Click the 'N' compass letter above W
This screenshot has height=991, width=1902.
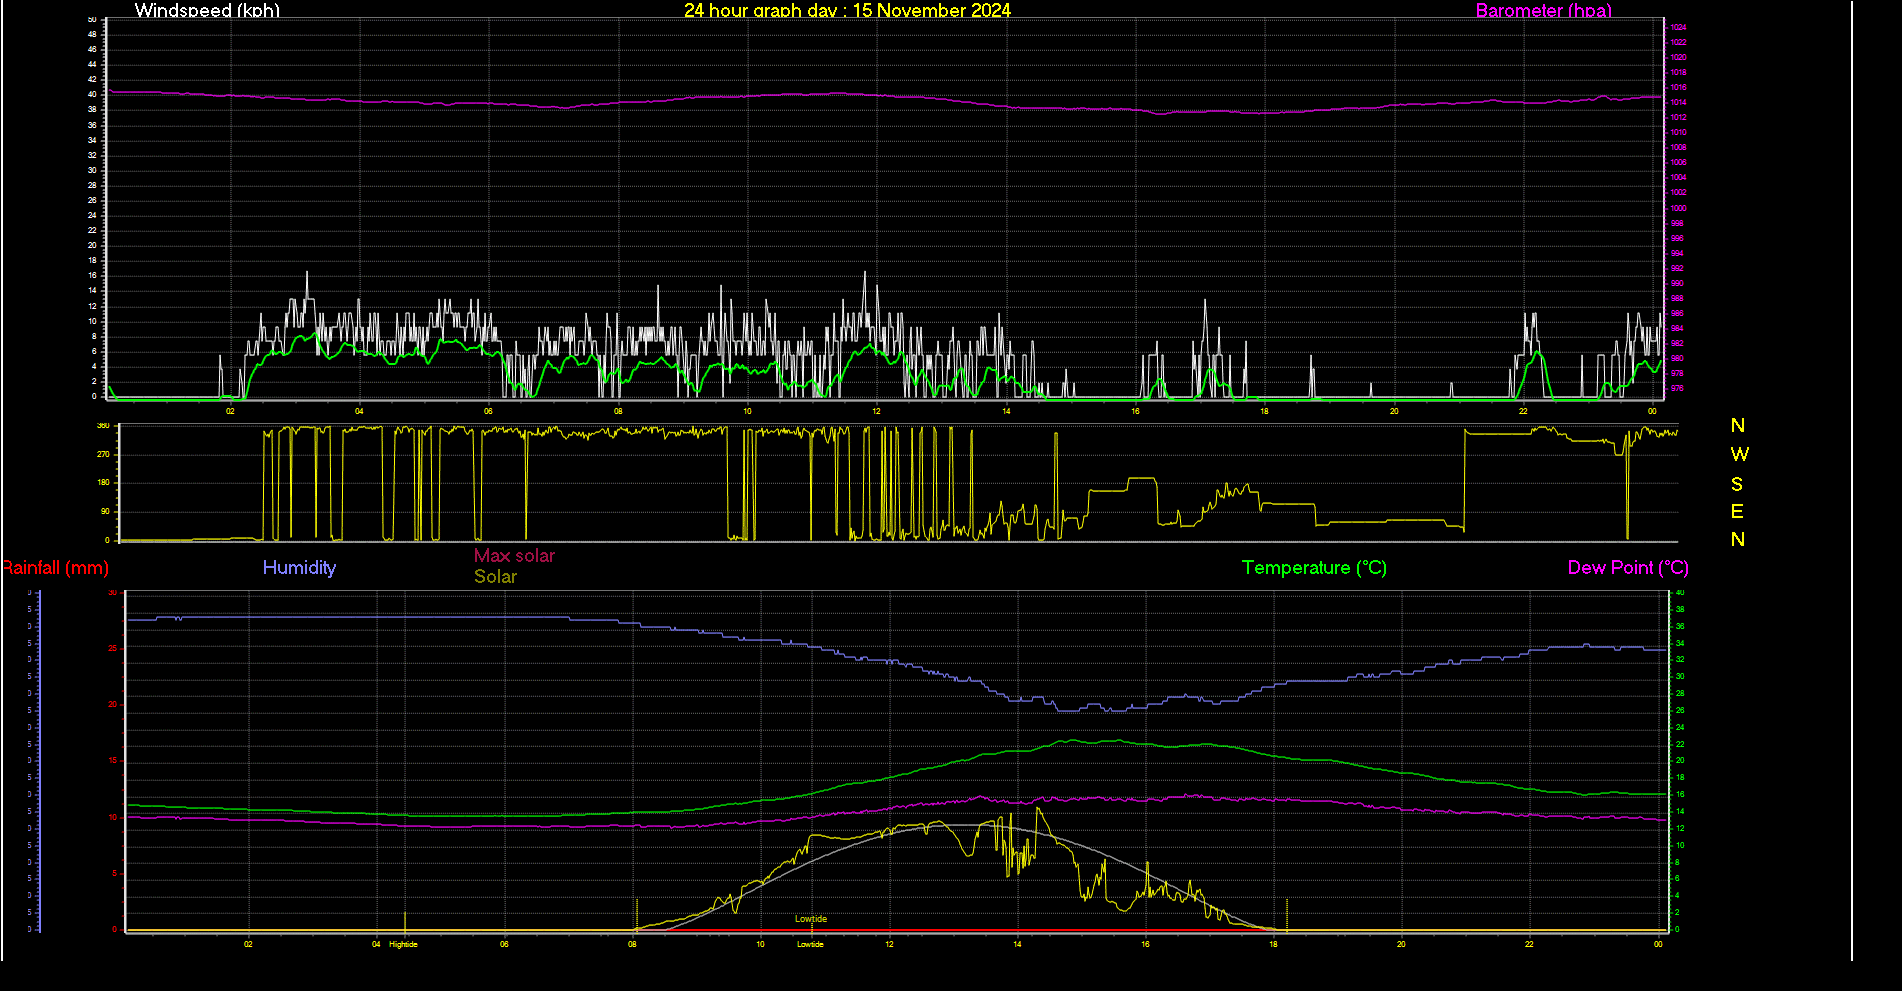(x=1738, y=426)
